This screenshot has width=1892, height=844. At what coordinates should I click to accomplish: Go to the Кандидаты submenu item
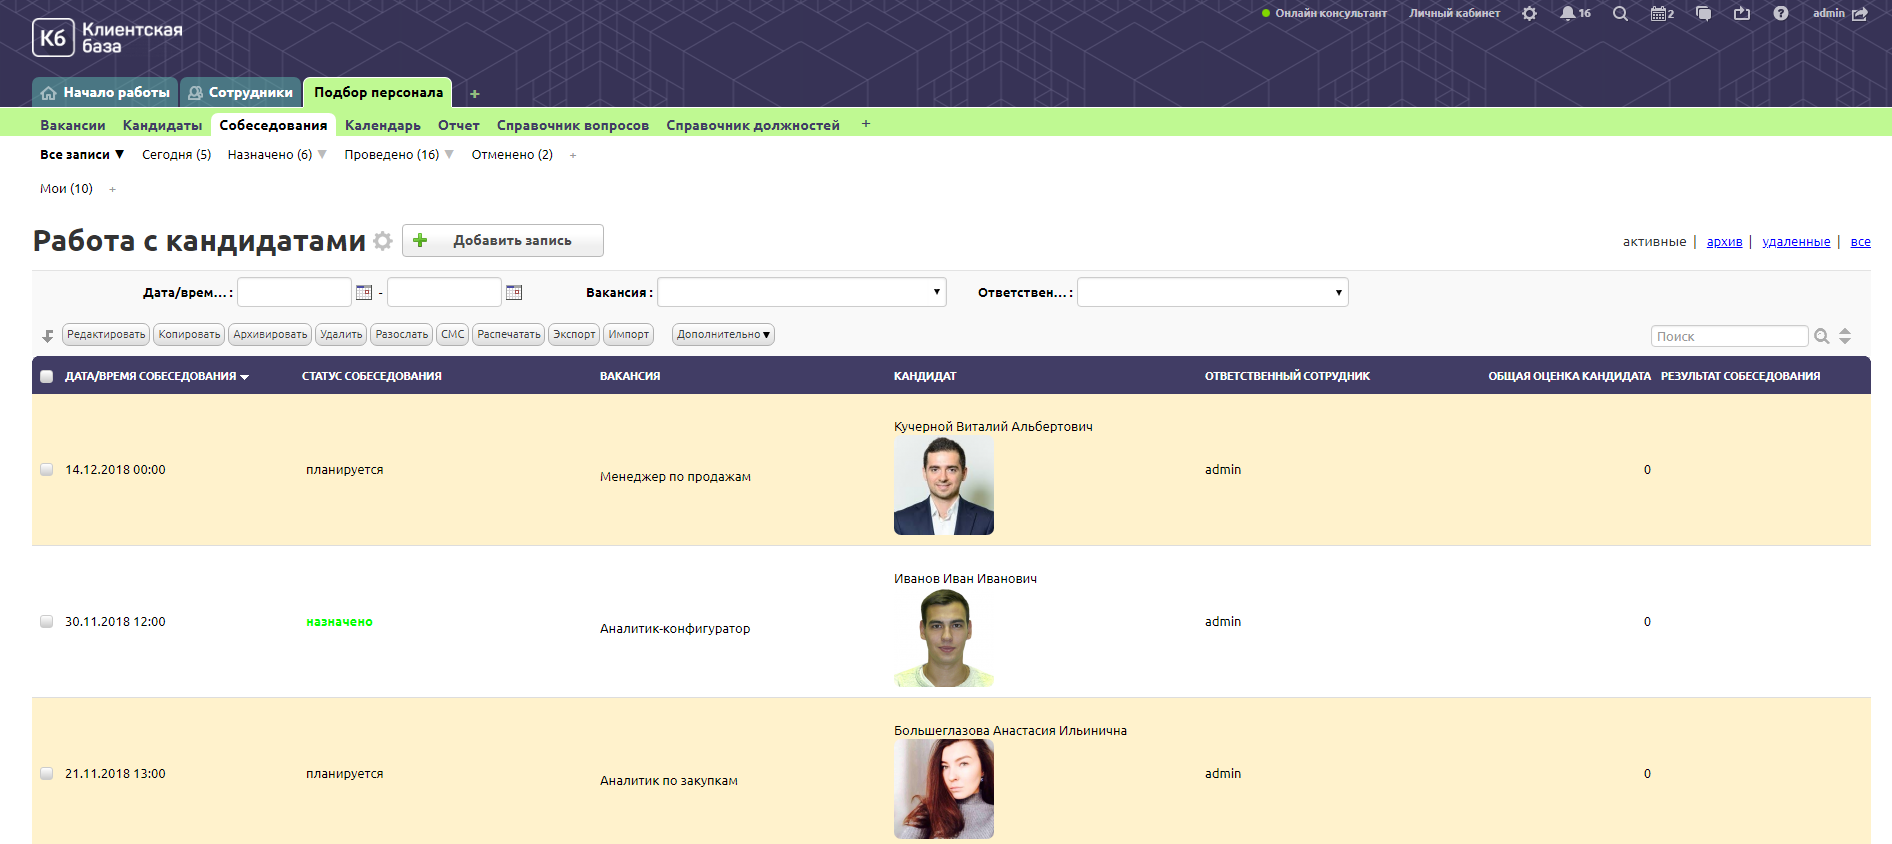pyautogui.click(x=162, y=126)
